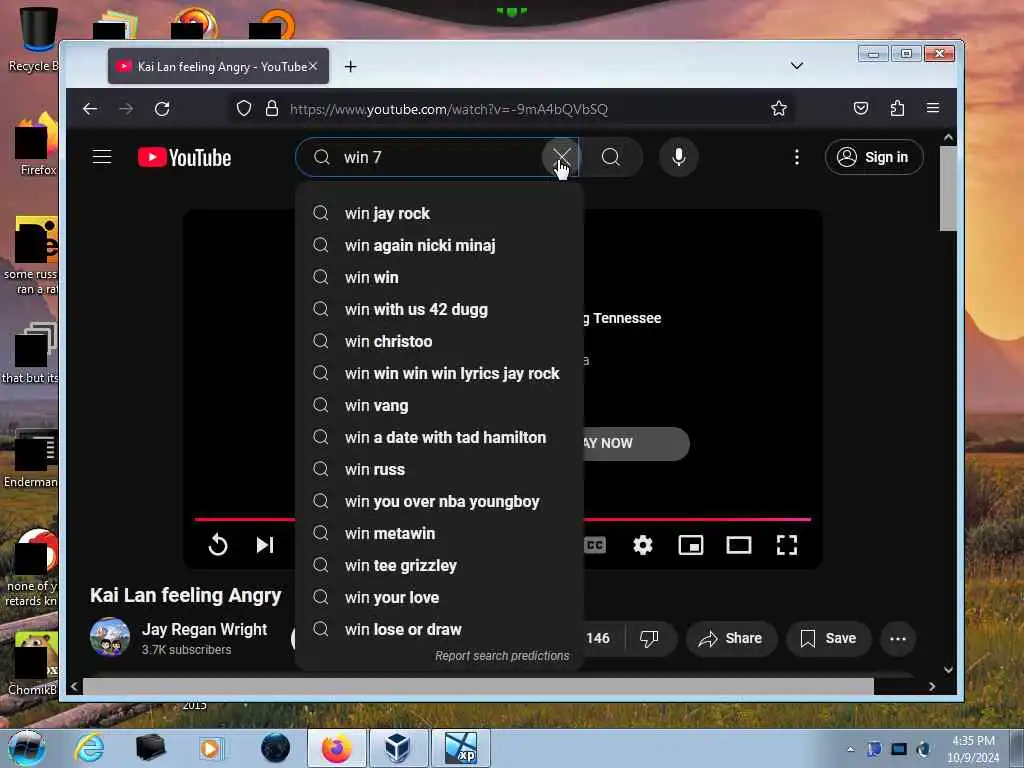The height and width of the screenshot is (768, 1024).
Task: Replay the video with replay button
Action: pyautogui.click(x=217, y=545)
